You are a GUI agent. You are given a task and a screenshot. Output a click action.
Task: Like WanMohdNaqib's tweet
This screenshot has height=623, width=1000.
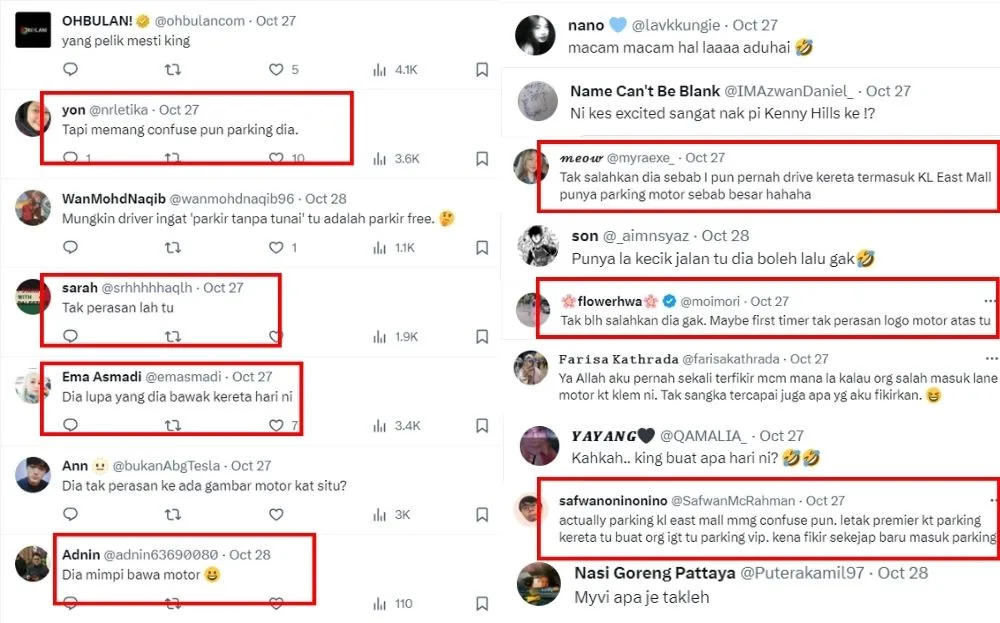point(277,247)
